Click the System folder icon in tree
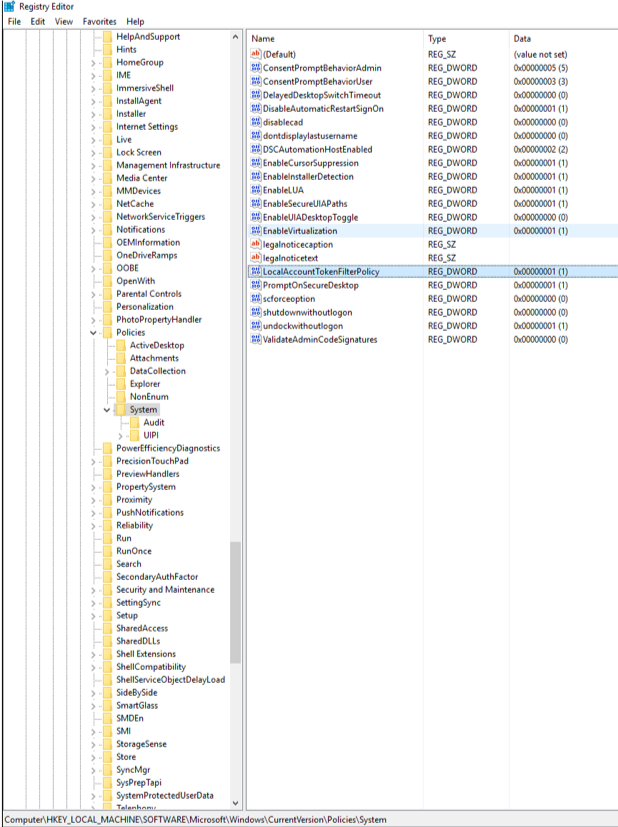Screen dimensions: 618x827 [121, 410]
